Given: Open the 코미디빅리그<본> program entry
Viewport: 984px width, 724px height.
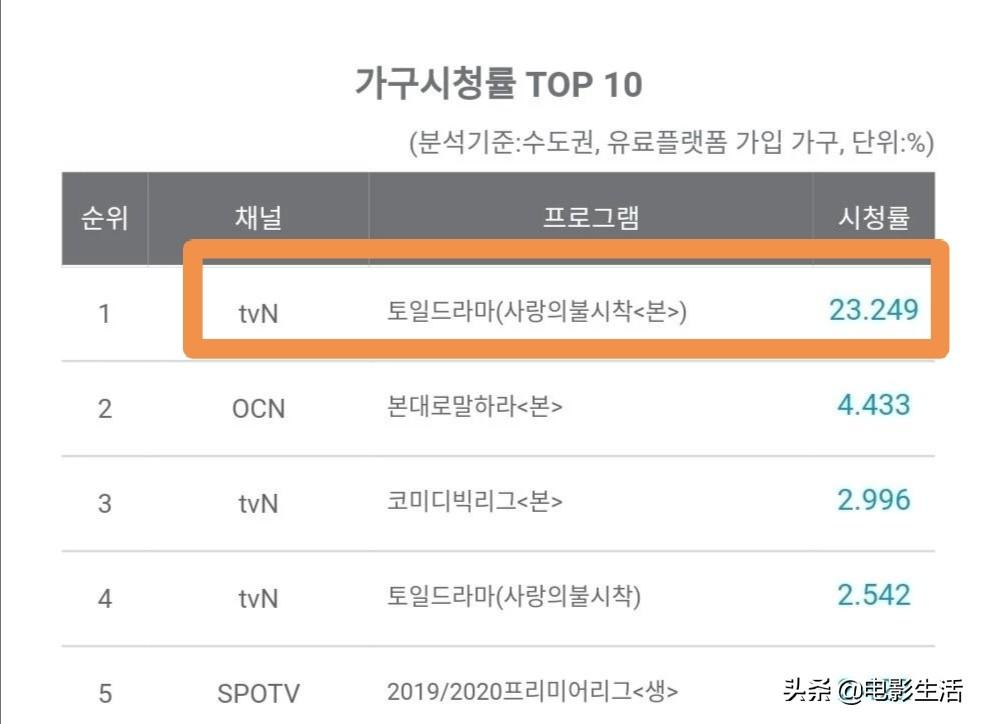Looking at the screenshot, I should (x=475, y=502).
